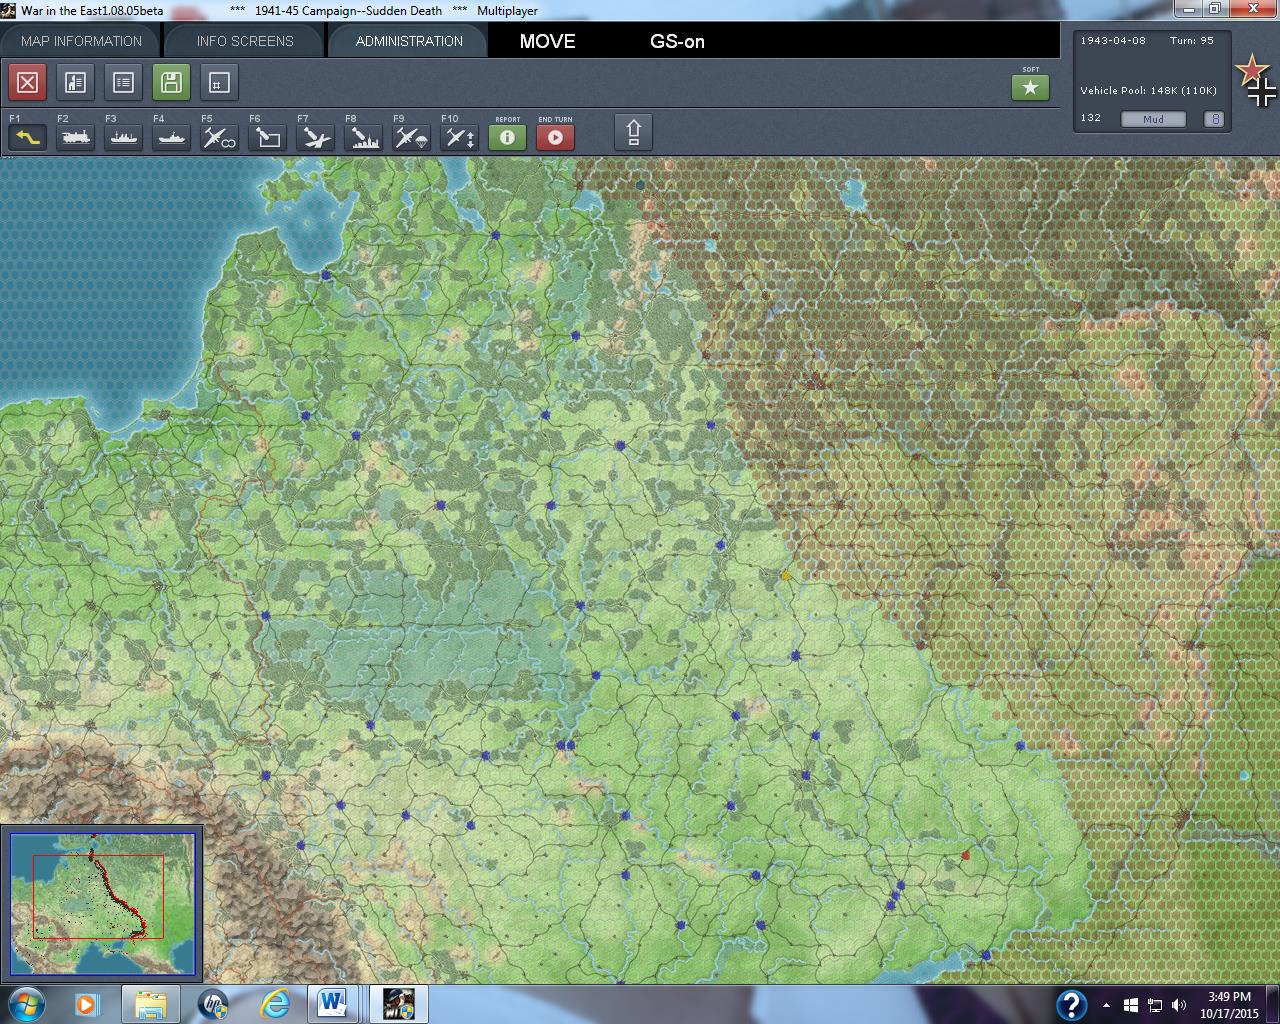The height and width of the screenshot is (1024, 1280).
Task: Click the orange city marker on the map
Action: tap(785, 575)
